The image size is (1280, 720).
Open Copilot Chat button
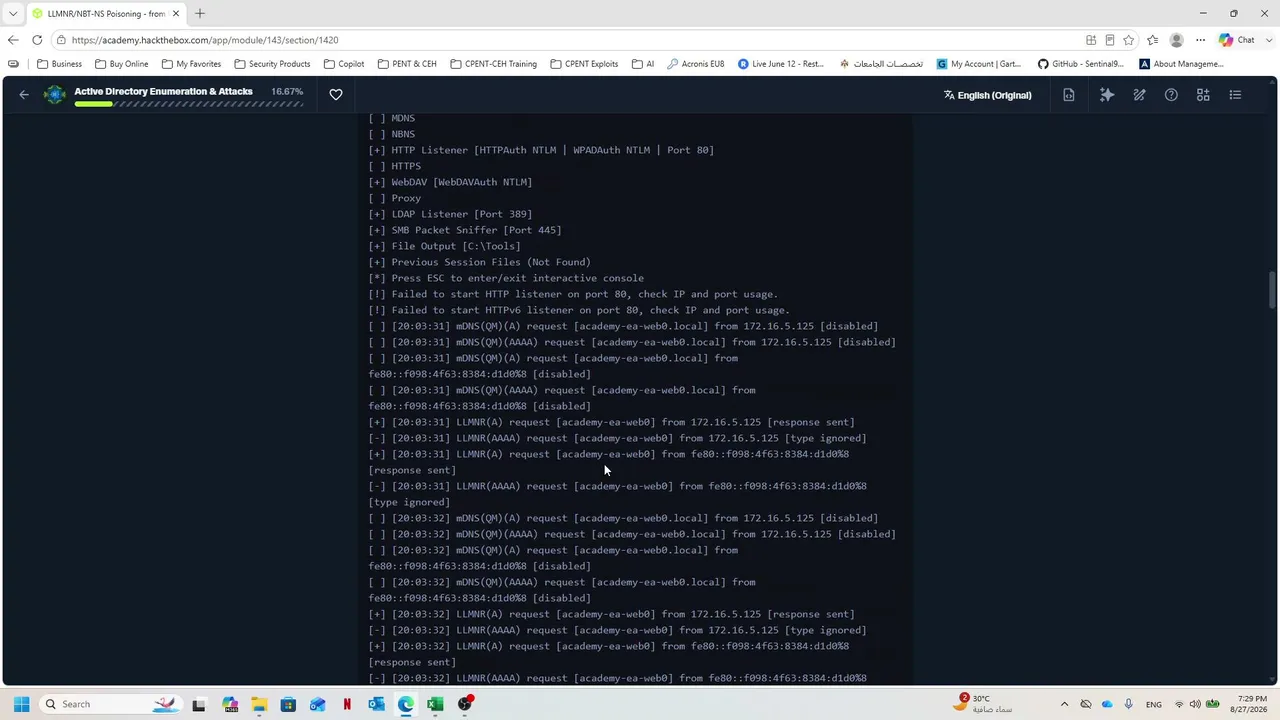point(1237,40)
